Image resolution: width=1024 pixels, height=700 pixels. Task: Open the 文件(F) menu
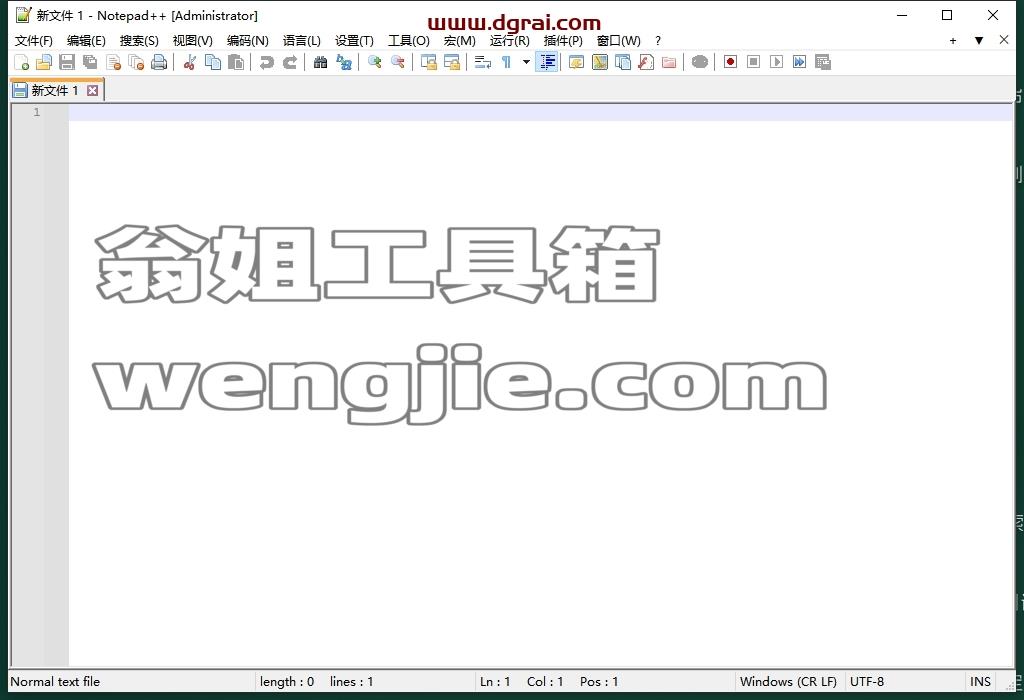[x=33, y=40]
